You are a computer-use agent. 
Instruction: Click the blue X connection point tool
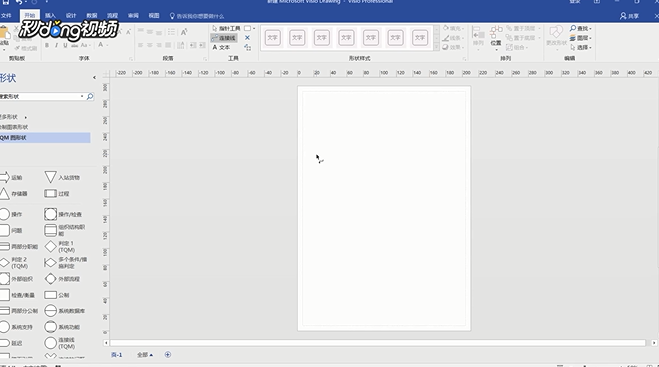click(x=247, y=38)
